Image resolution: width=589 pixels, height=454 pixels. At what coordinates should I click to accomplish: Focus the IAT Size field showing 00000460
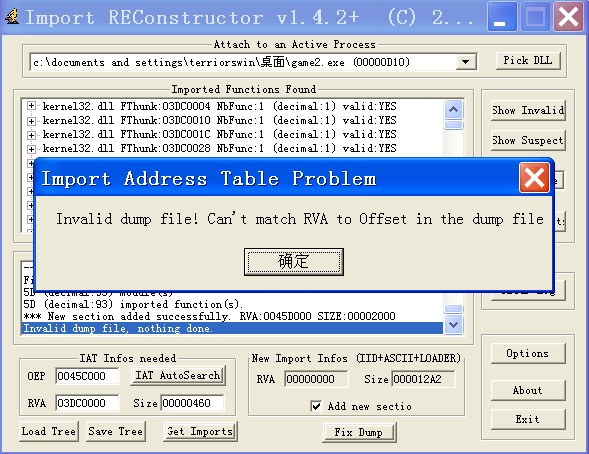coord(193,403)
